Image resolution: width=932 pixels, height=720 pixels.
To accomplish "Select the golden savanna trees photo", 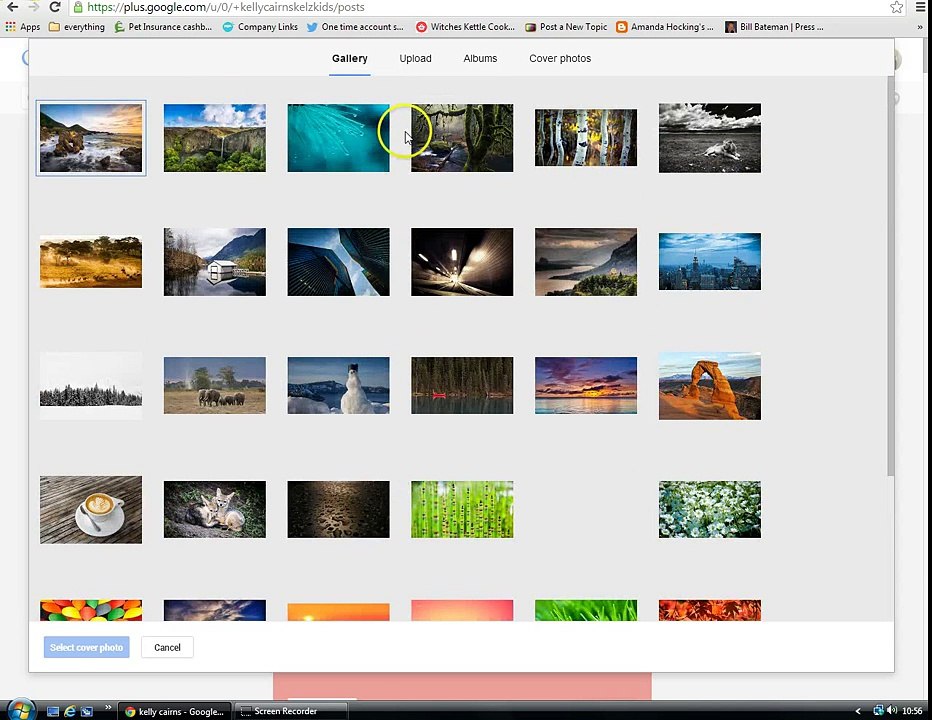I will (x=91, y=262).
